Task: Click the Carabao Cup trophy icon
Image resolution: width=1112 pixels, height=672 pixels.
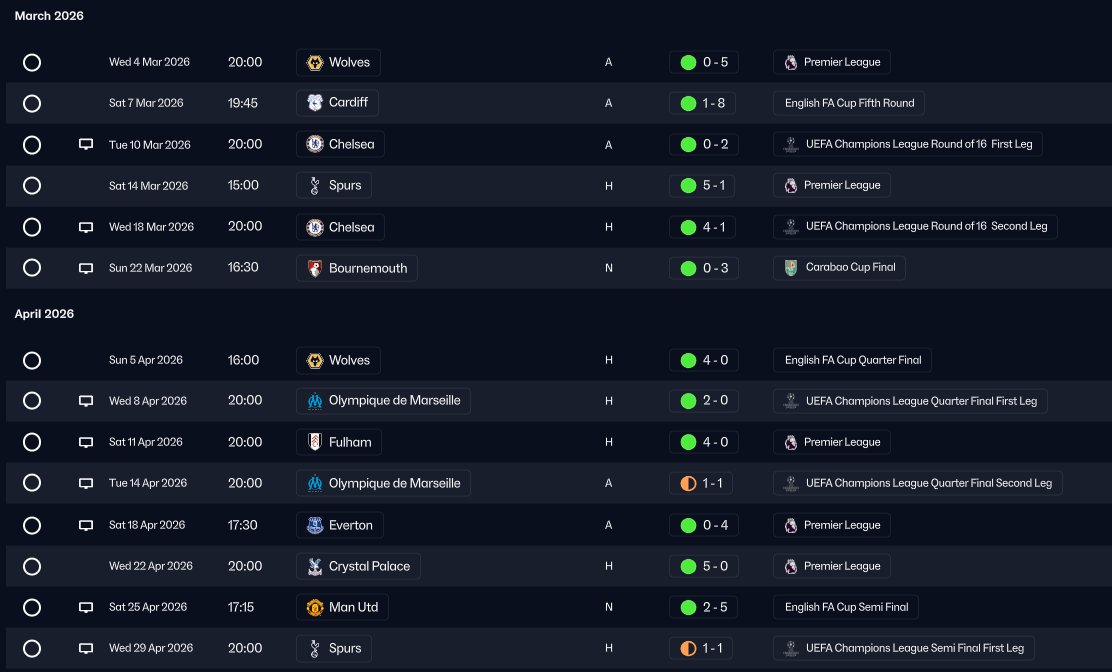Action: coord(791,268)
